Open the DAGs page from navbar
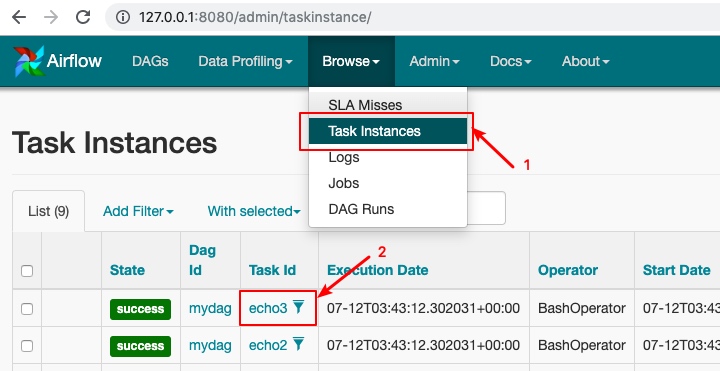 [150, 61]
